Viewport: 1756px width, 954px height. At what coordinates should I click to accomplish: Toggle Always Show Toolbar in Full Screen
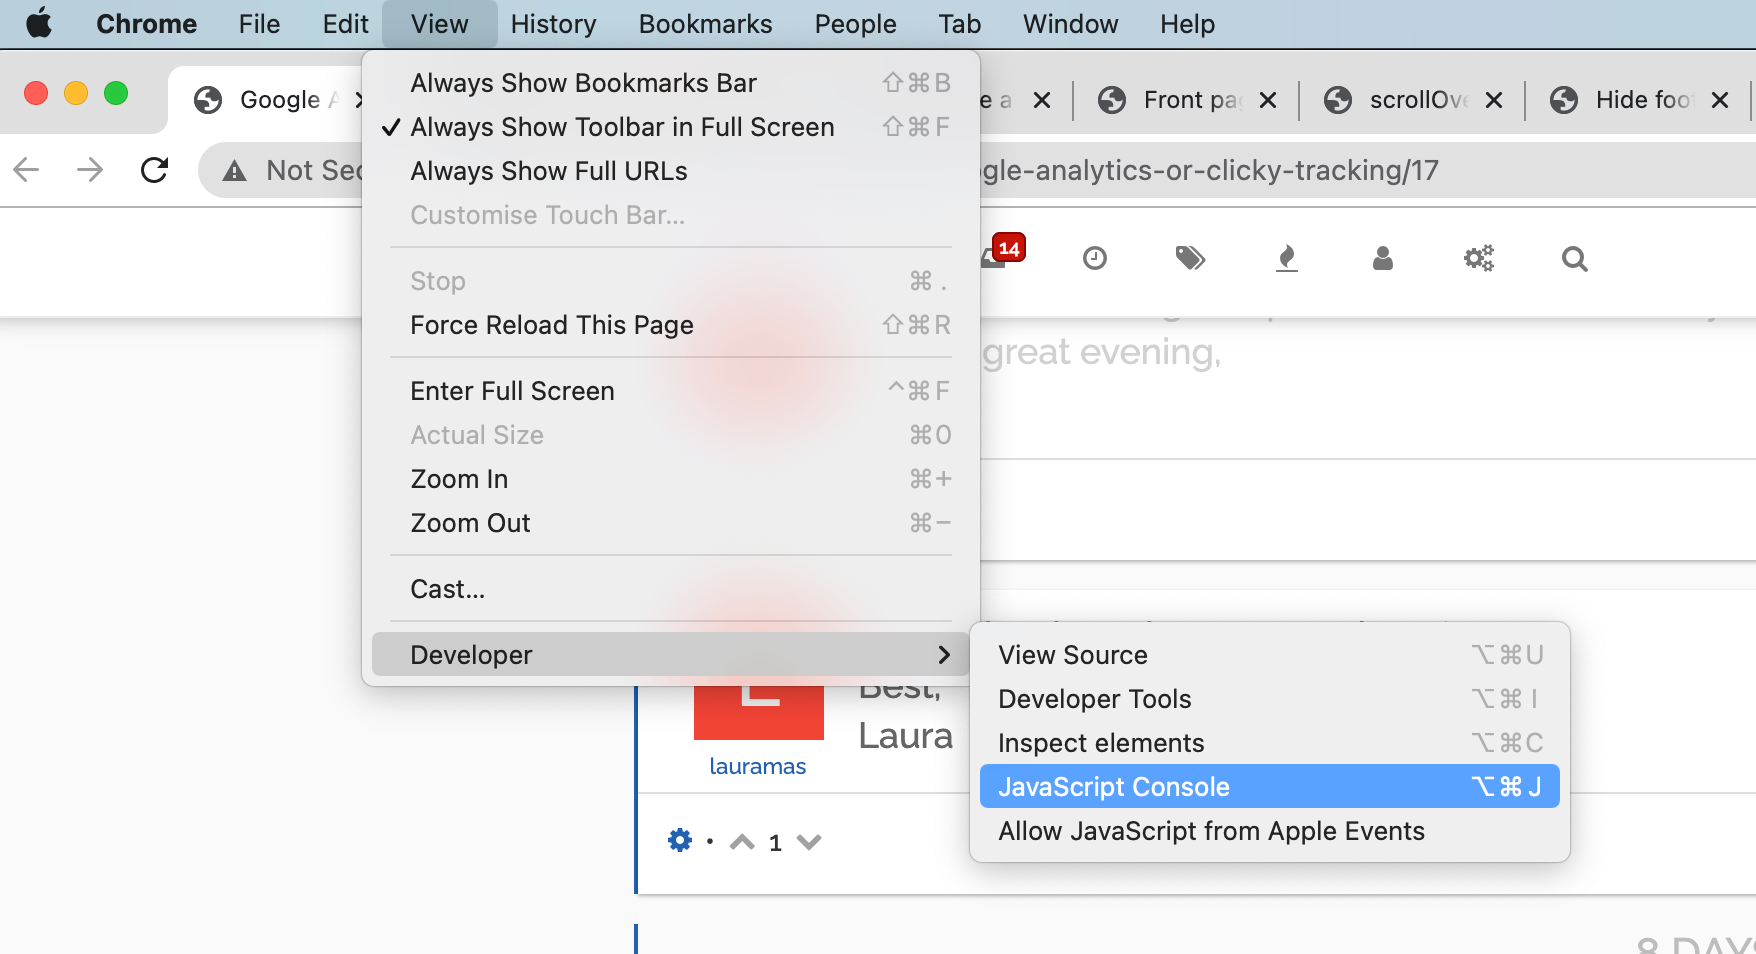coord(622,127)
